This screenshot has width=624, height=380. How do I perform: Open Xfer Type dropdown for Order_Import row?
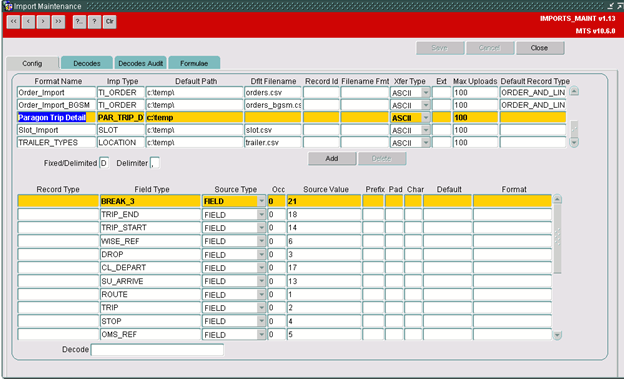click(426, 93)
